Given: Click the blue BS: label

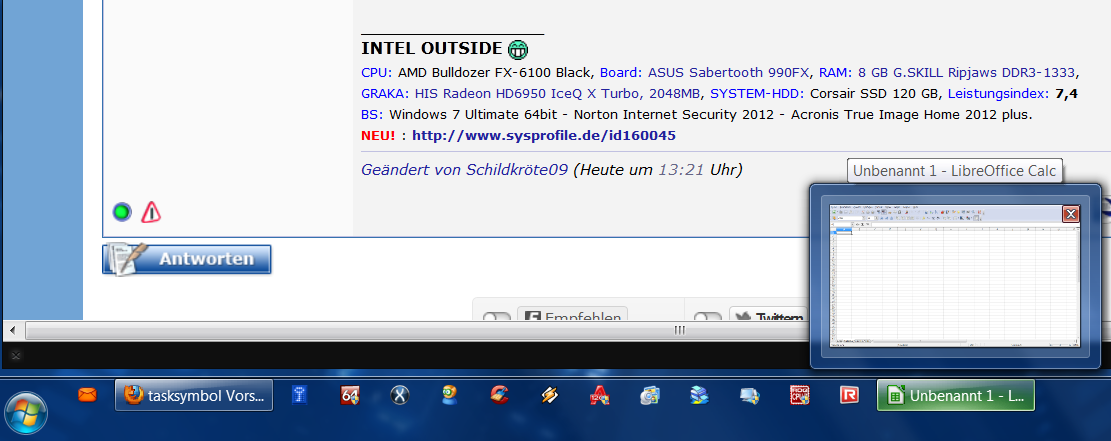Looking at the screenshot, I should pos(372,114).
